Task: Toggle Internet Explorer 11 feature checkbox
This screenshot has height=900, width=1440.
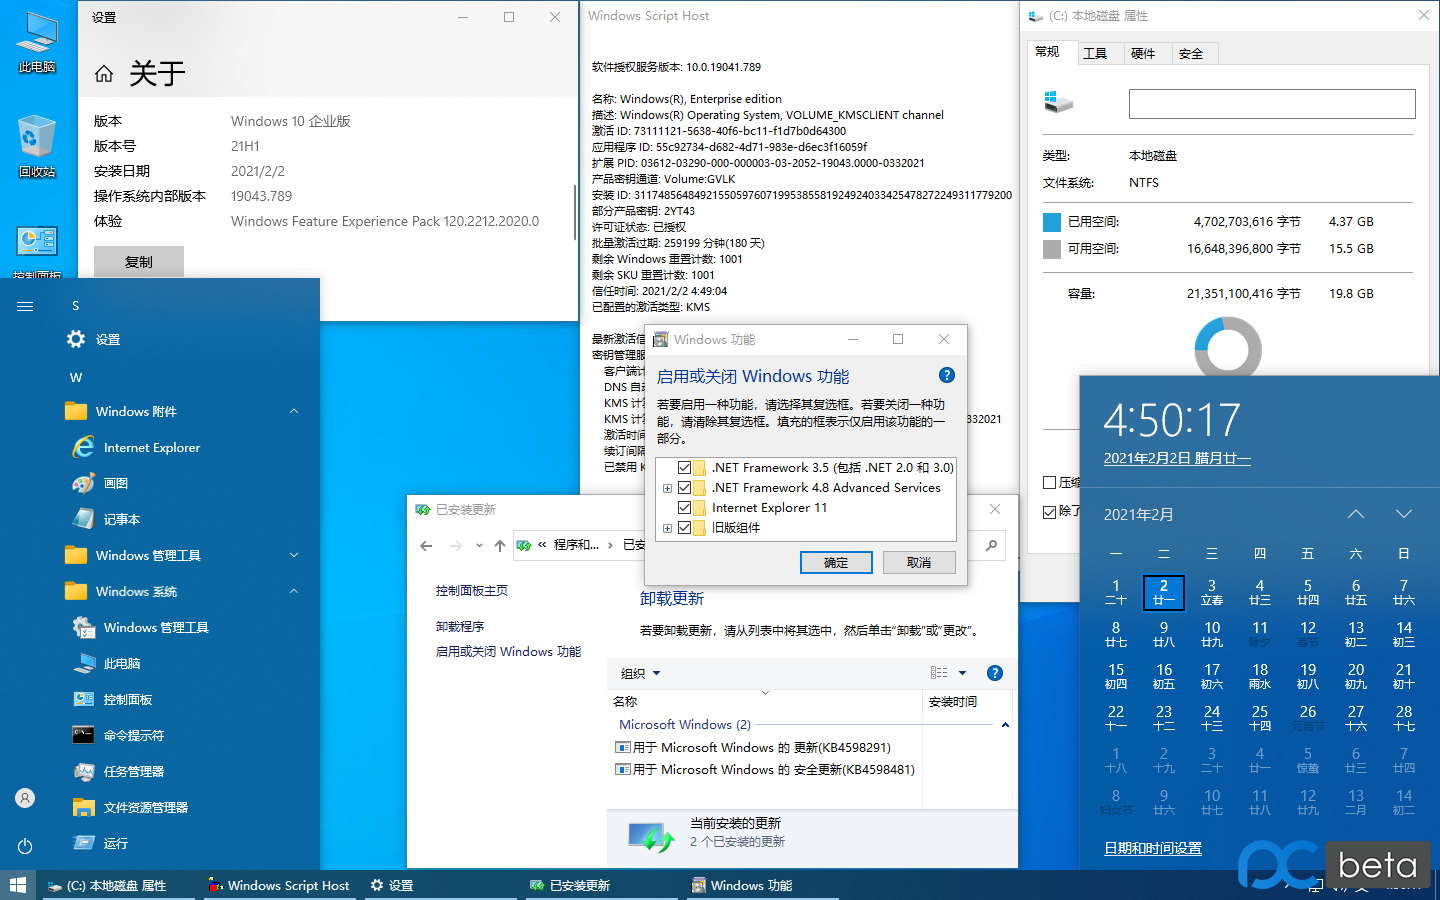Action: (685, 508)
